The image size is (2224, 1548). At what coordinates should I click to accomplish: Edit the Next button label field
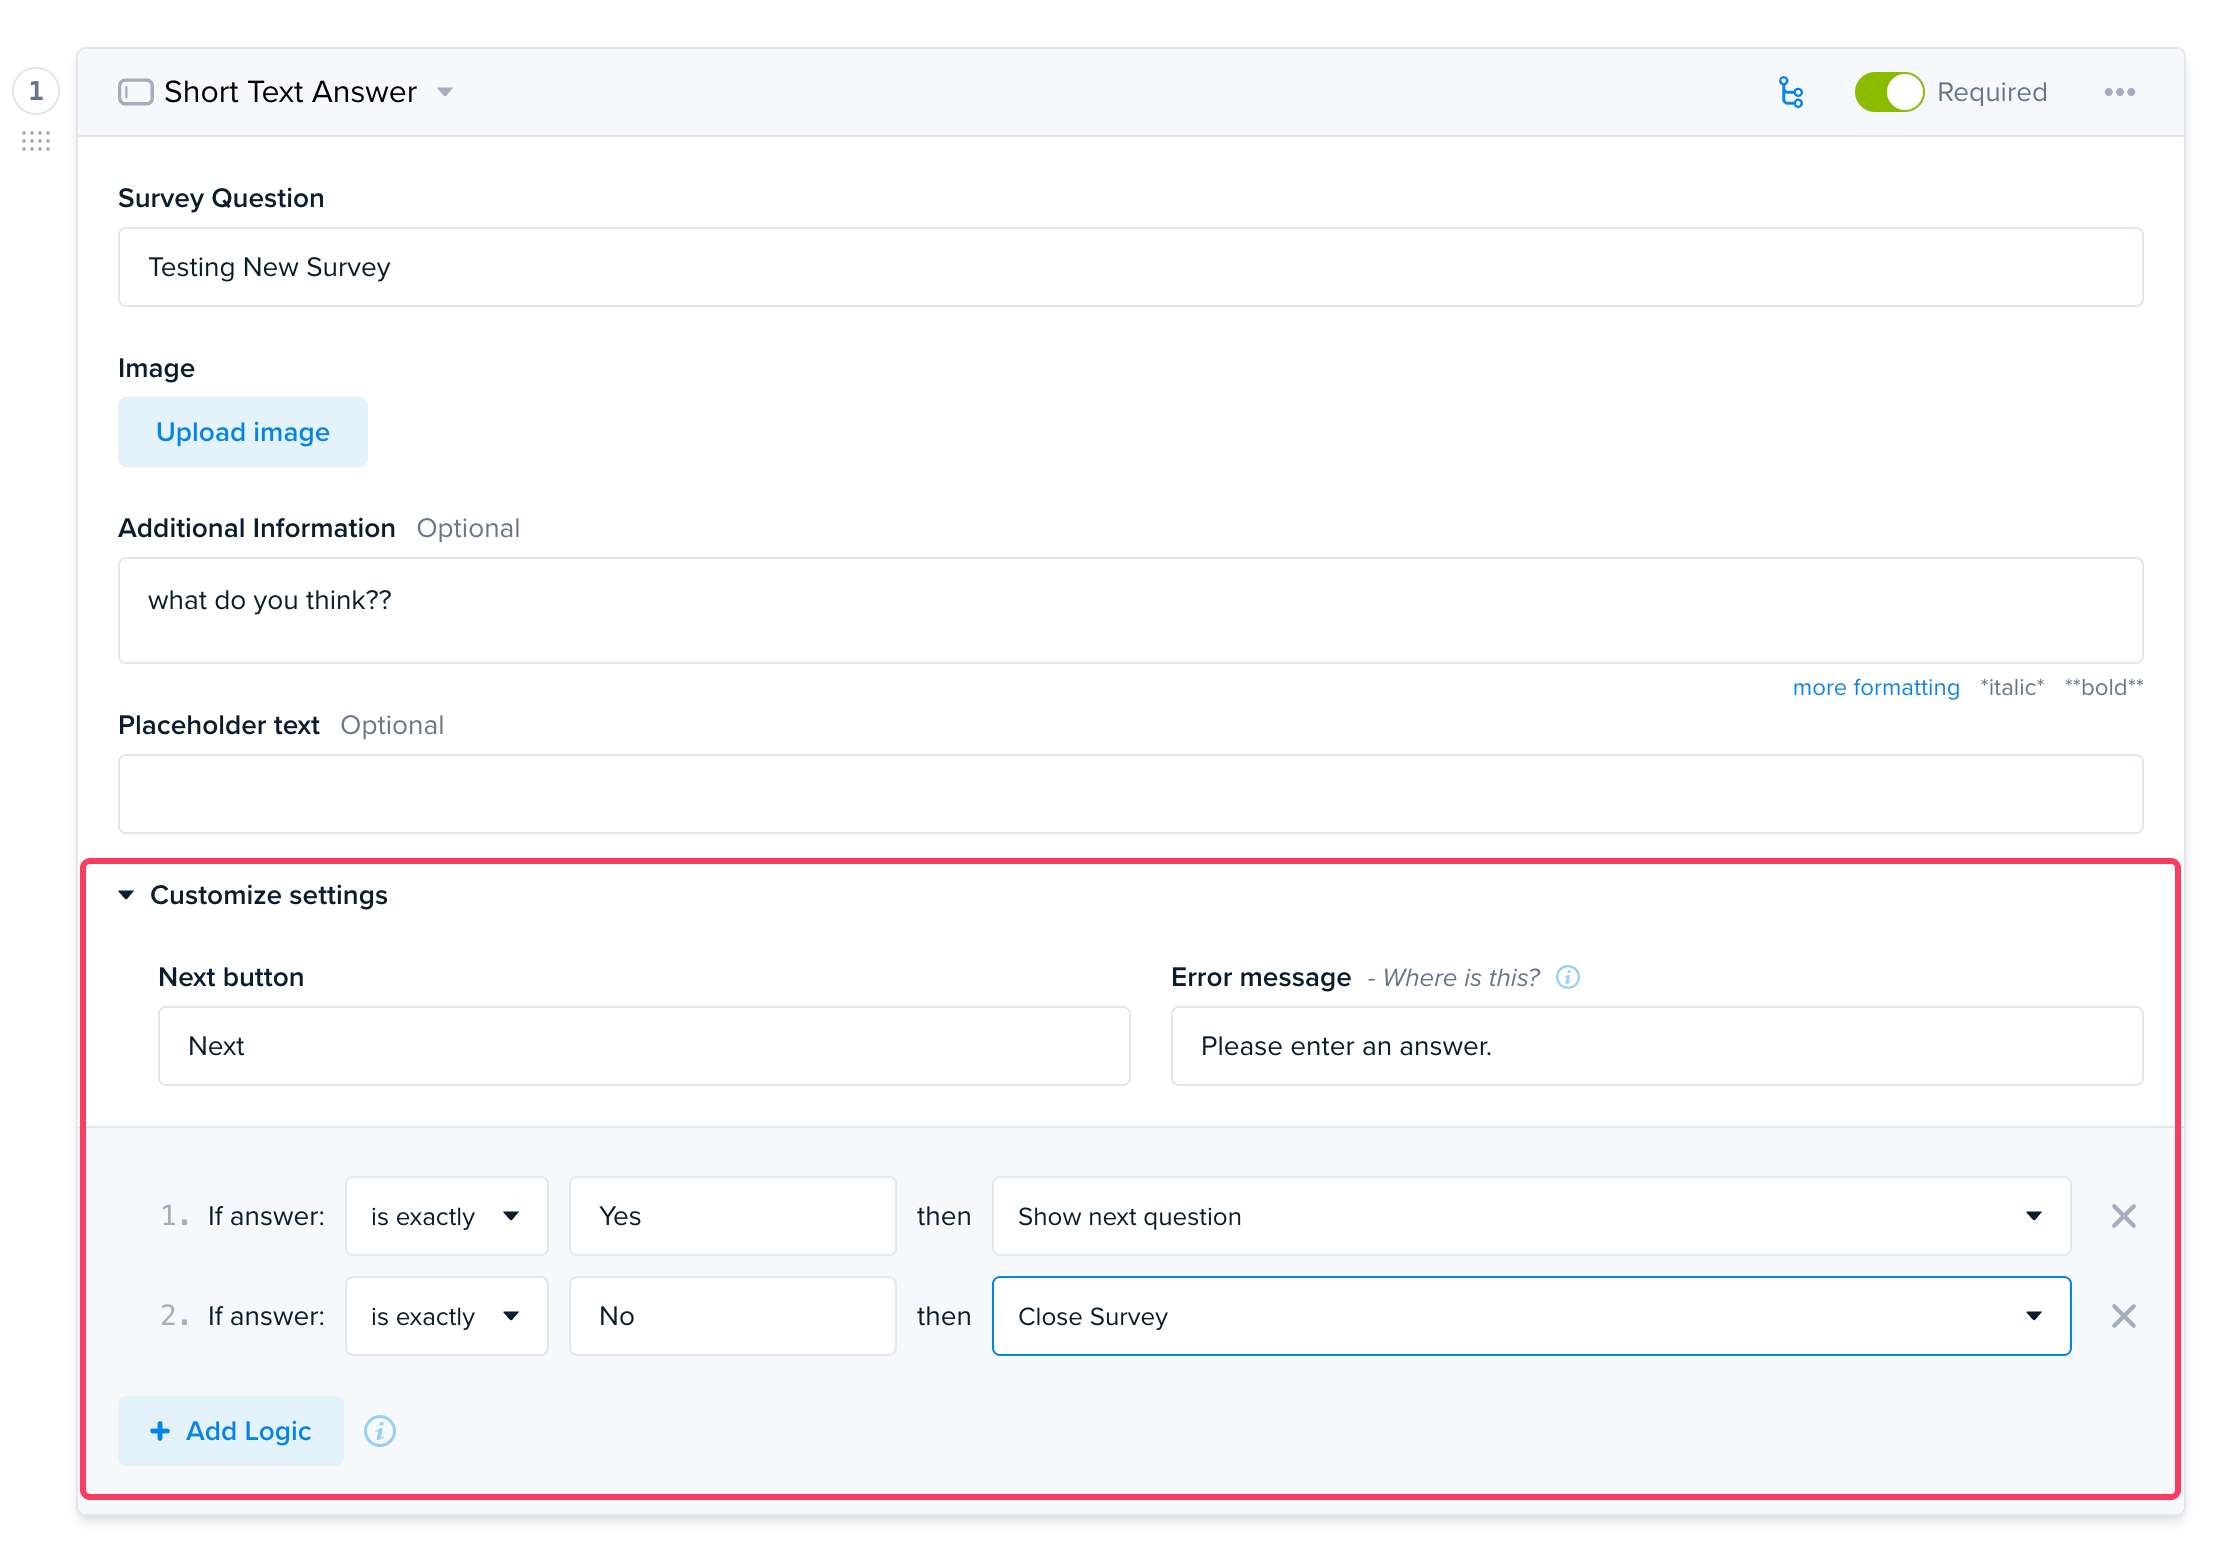644,1046
